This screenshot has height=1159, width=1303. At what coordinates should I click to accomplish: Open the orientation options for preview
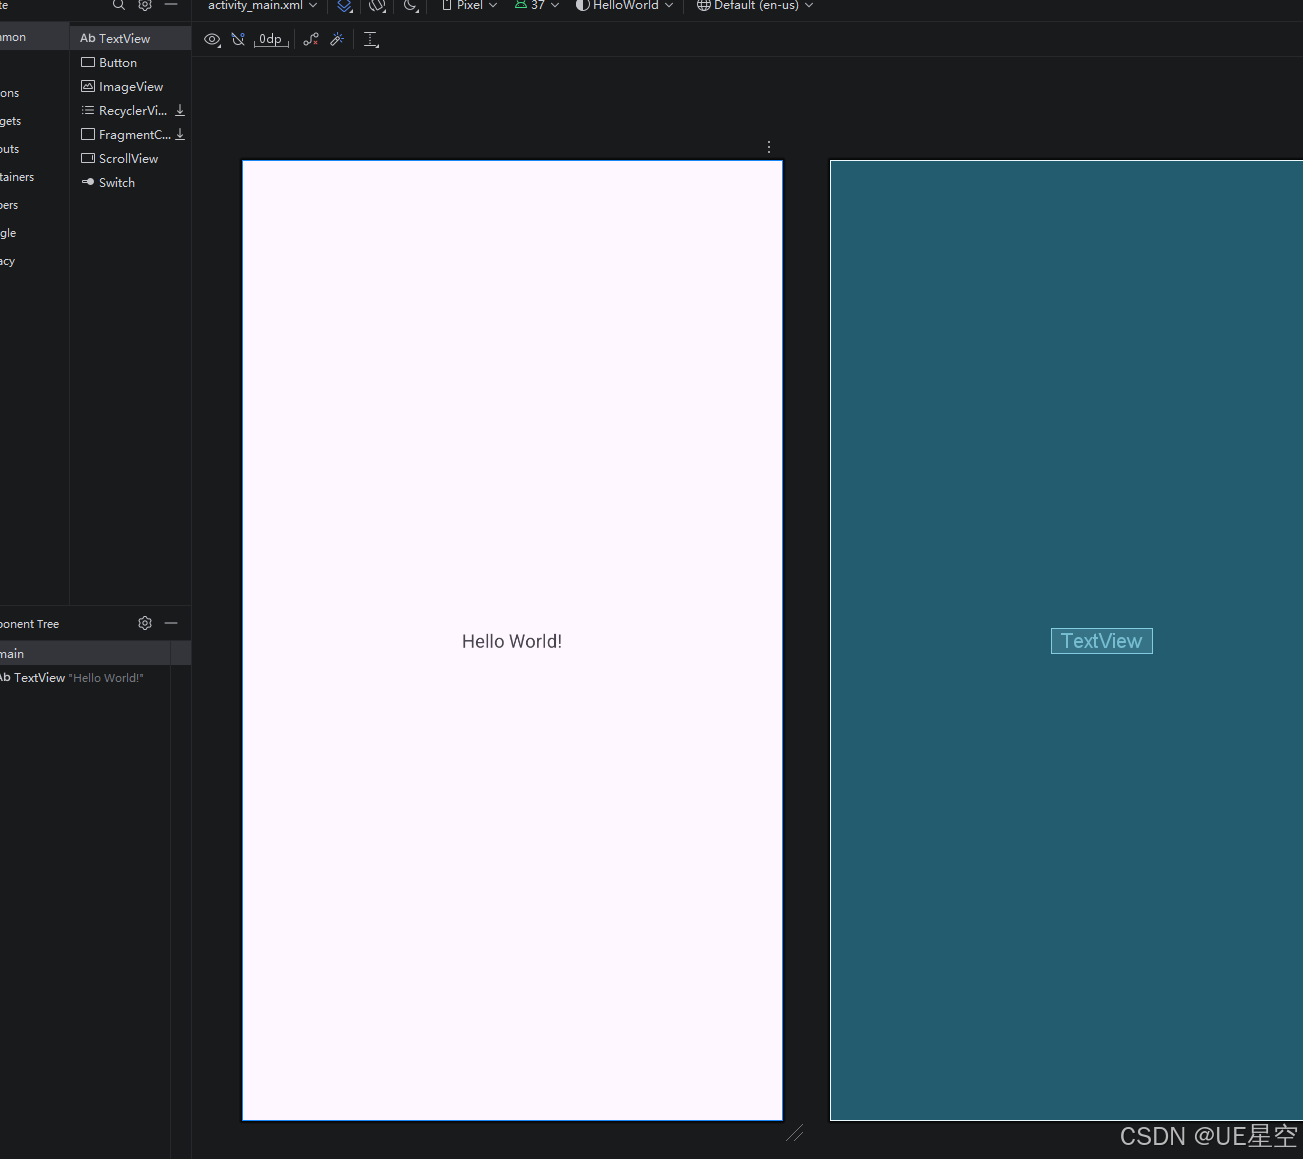click(377, 6)
